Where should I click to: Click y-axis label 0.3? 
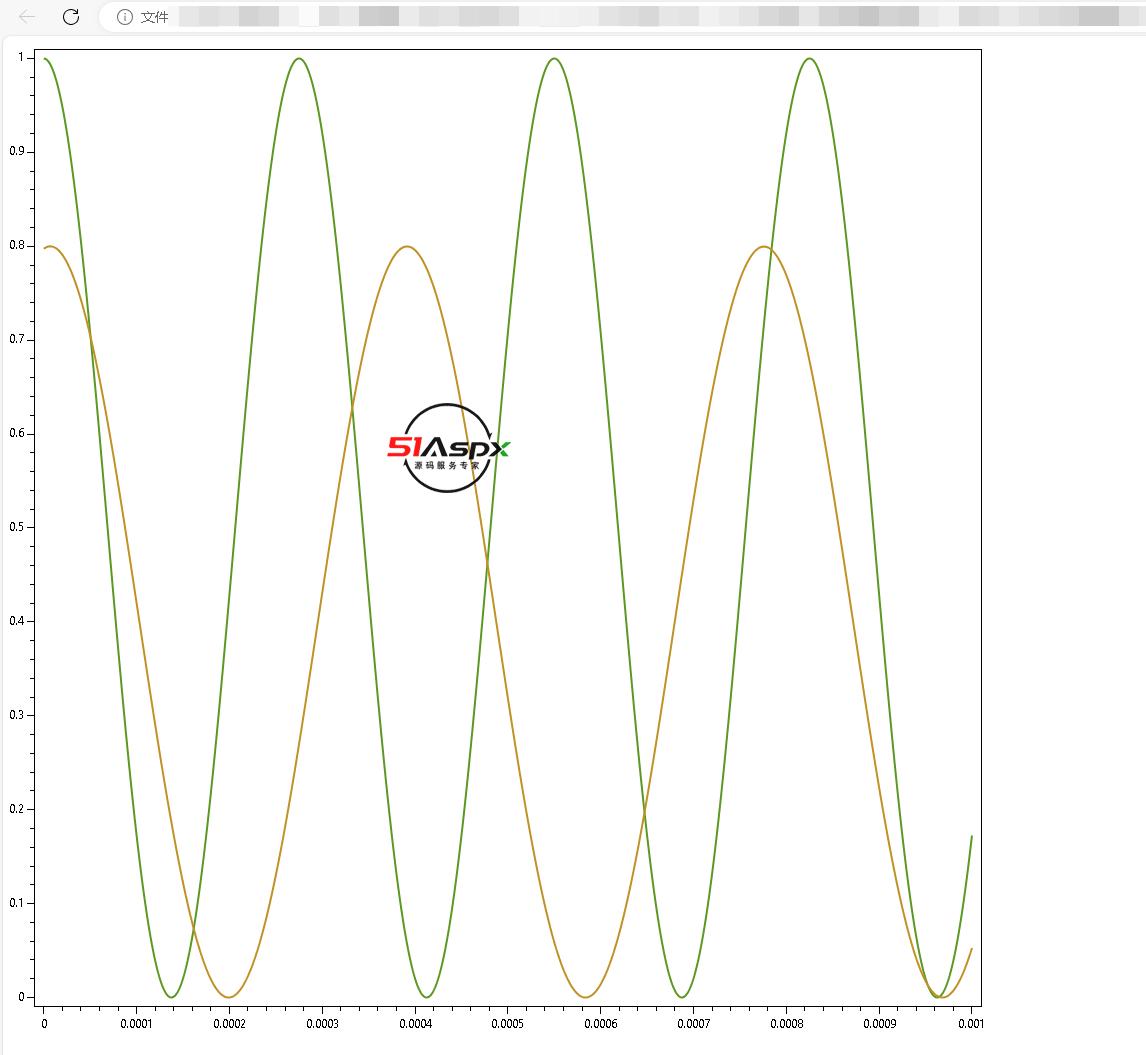coord(17,715)
